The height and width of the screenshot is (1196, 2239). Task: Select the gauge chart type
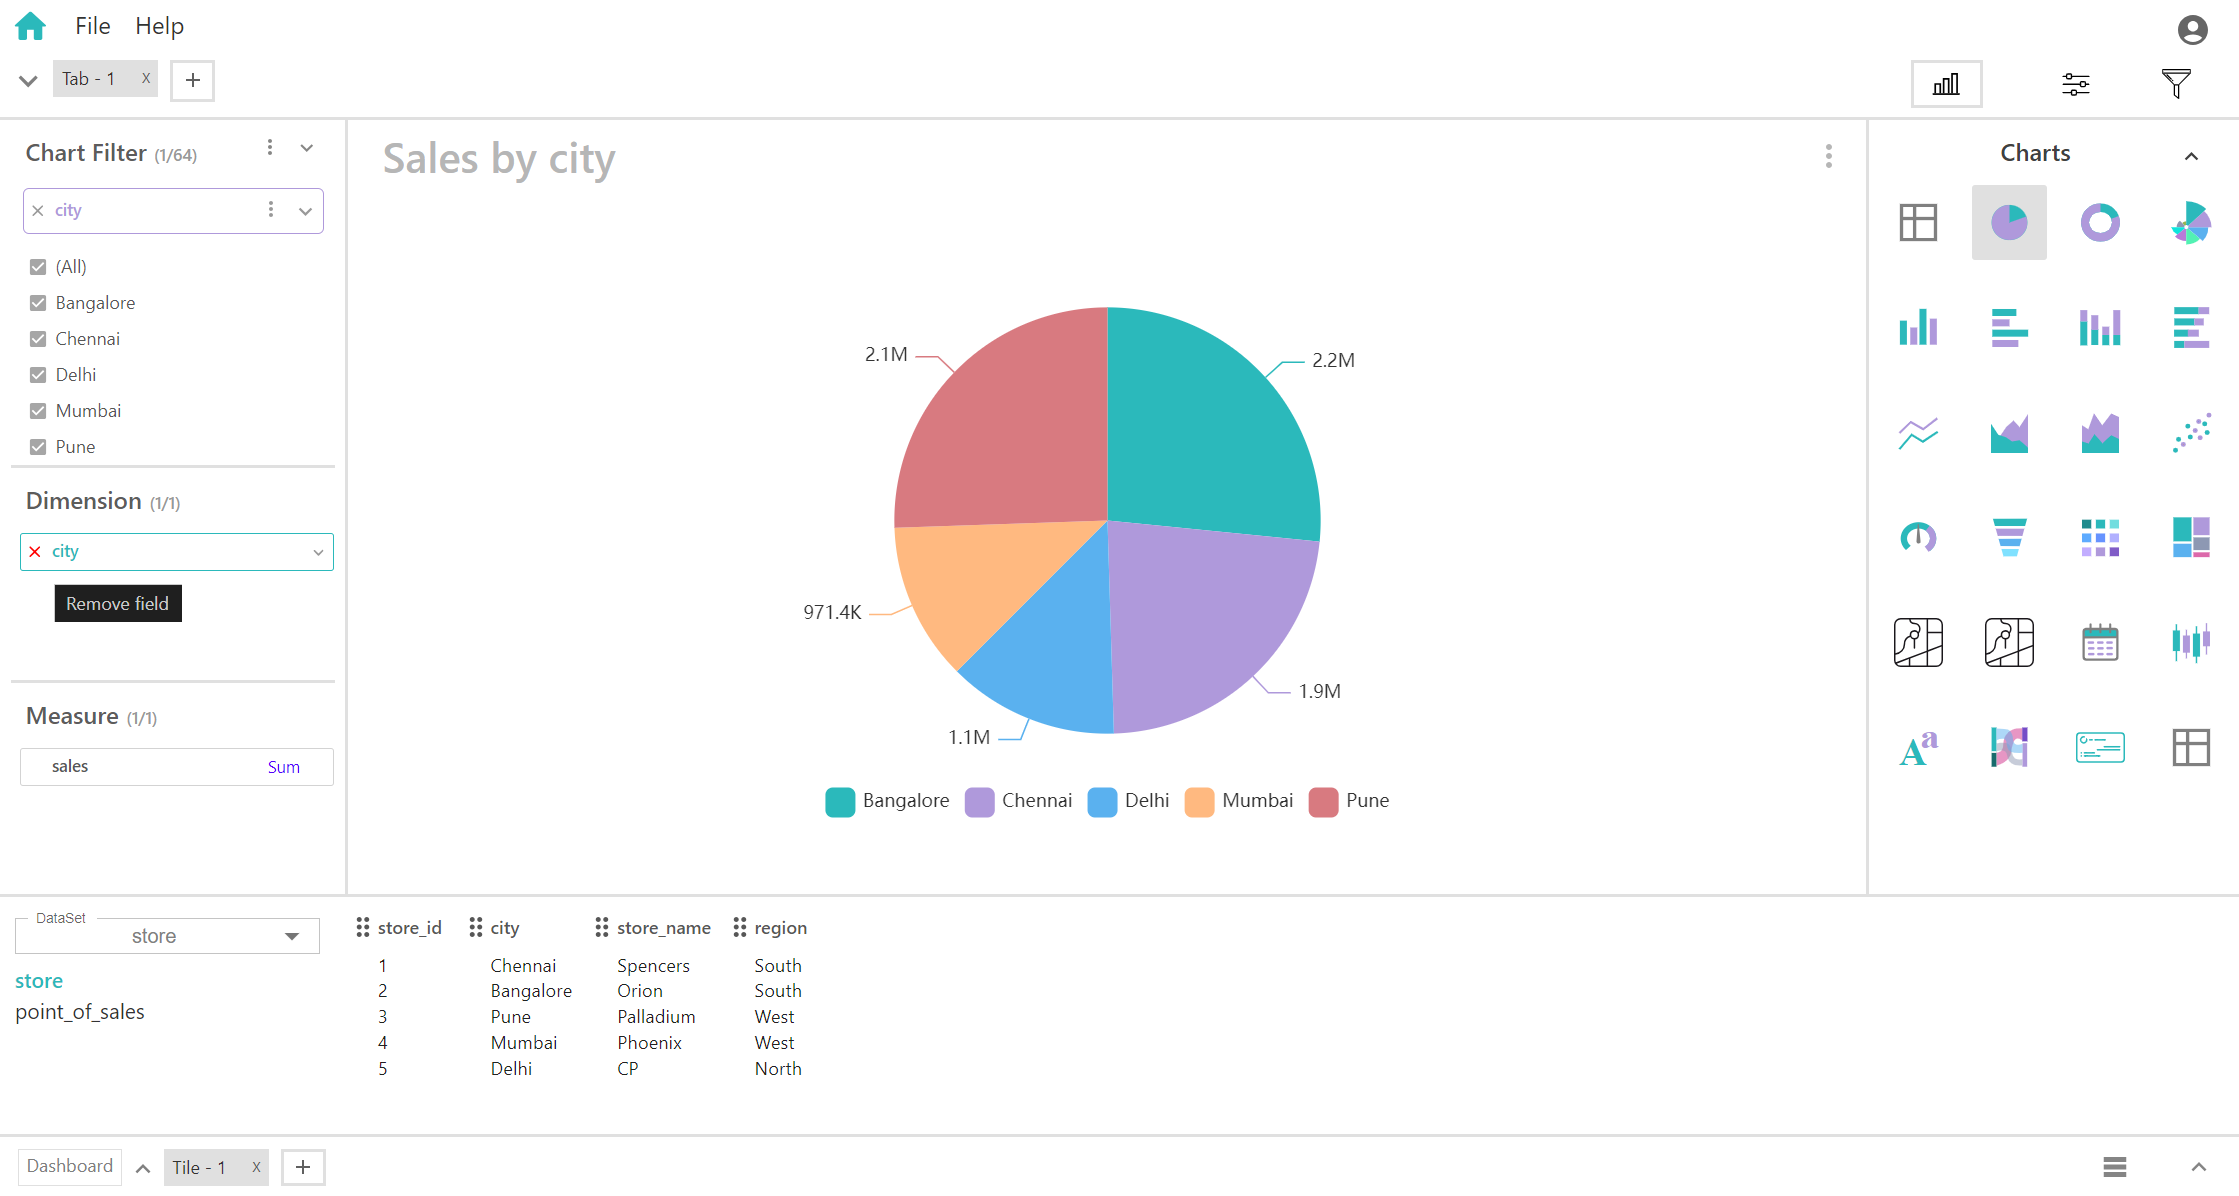[1919, 536]
